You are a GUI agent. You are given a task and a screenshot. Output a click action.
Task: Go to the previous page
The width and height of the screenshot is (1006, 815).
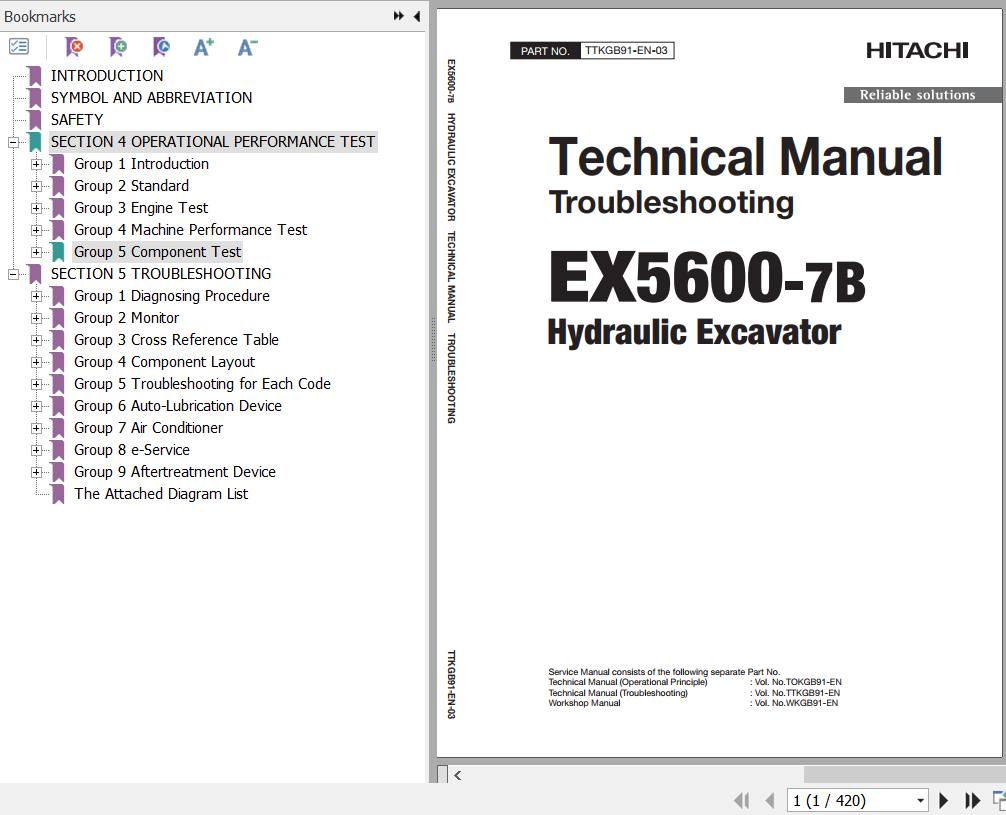click(x=769, y=800)
